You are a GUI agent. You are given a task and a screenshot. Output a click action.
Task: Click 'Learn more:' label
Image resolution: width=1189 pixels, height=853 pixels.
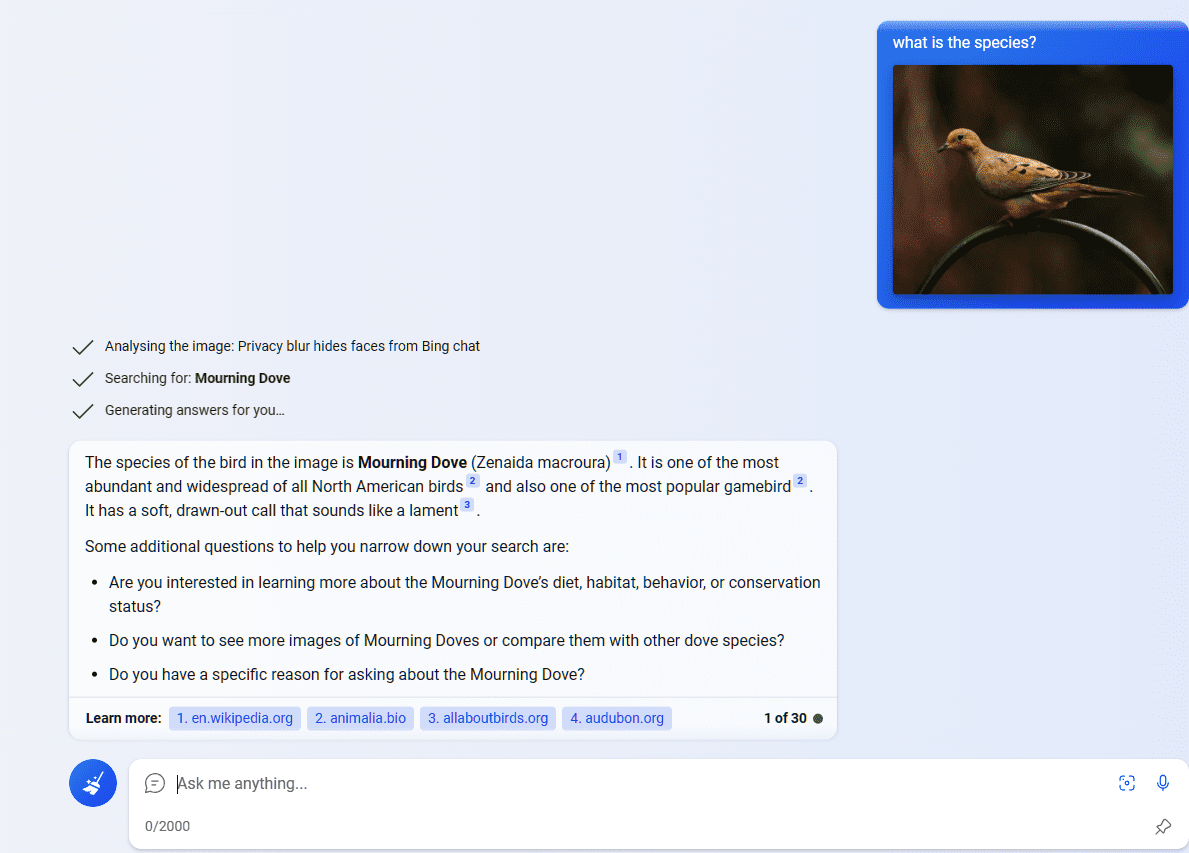point(124,718)
